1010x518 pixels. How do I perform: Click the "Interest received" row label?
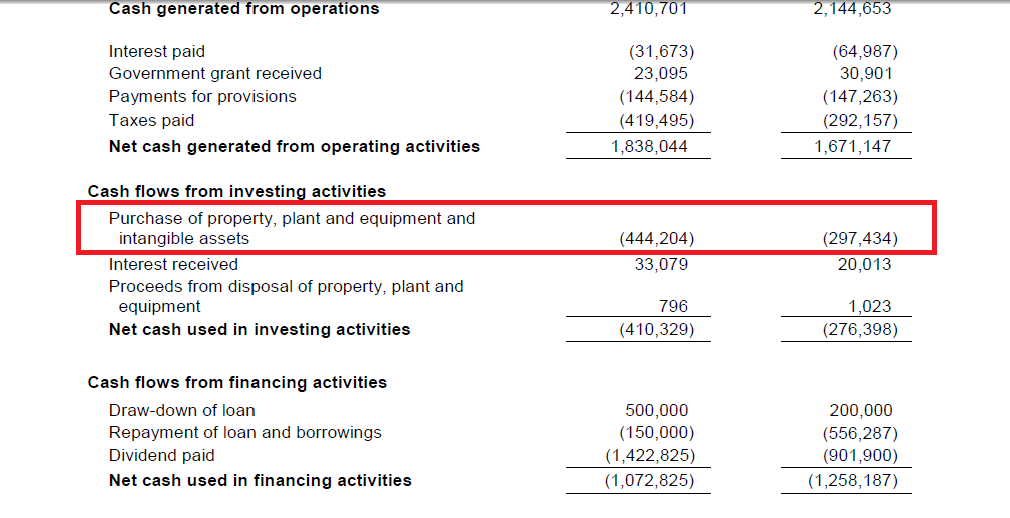click(173, 264)
